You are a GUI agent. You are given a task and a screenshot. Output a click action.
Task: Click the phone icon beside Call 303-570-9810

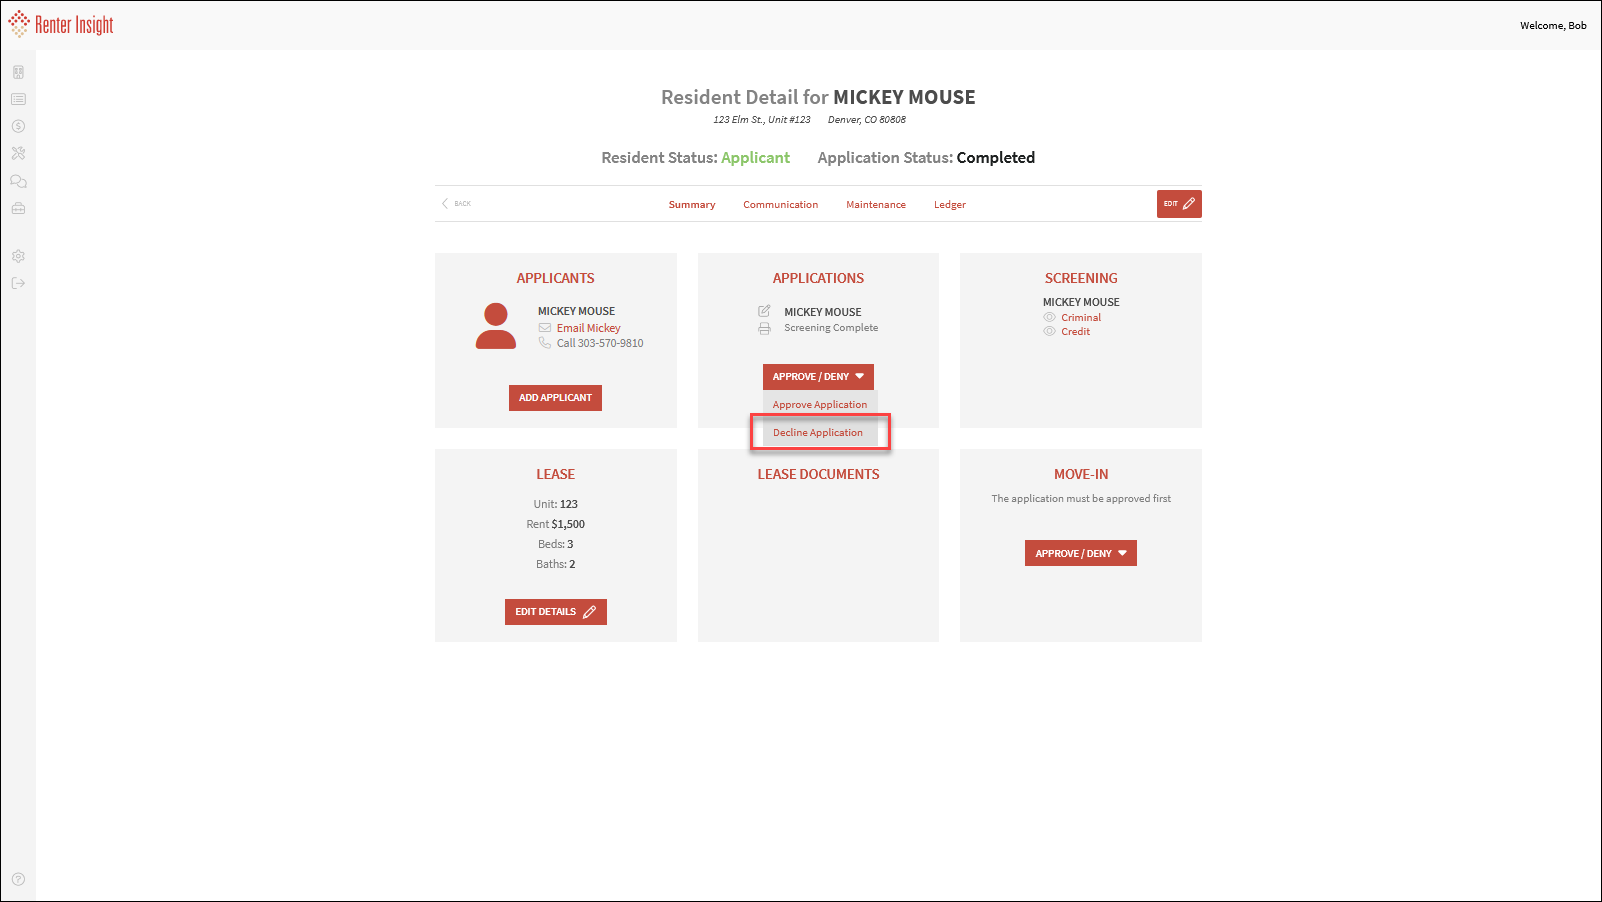pos(545,342)
